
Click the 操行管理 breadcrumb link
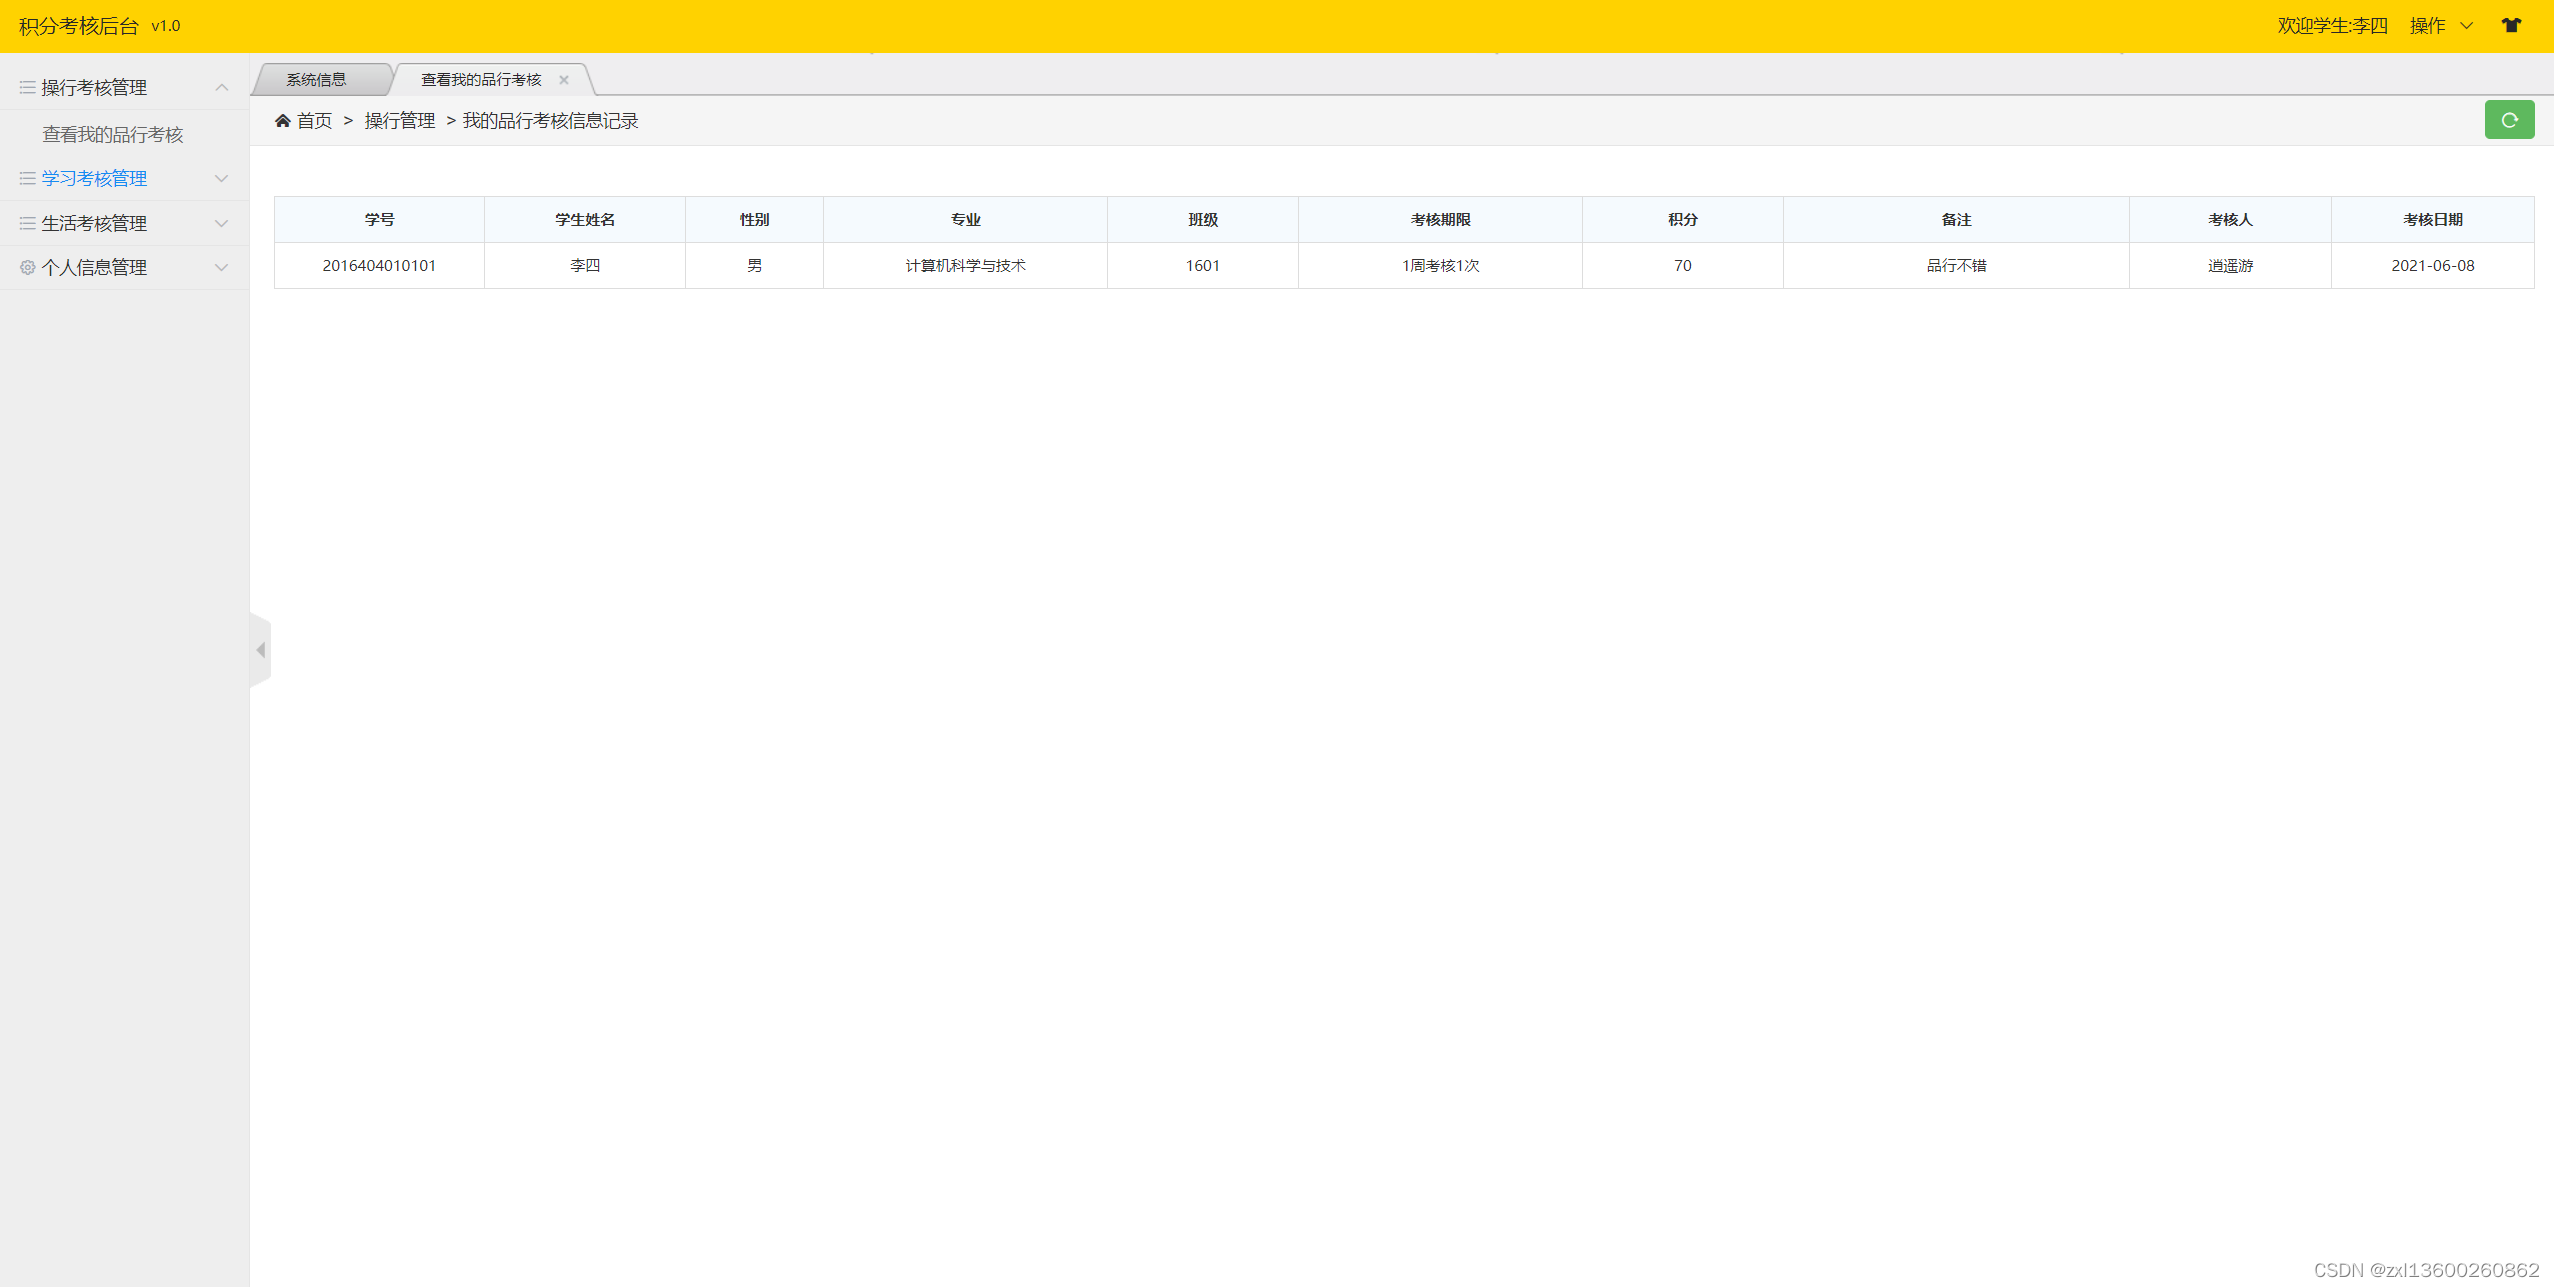coord(399,121)
